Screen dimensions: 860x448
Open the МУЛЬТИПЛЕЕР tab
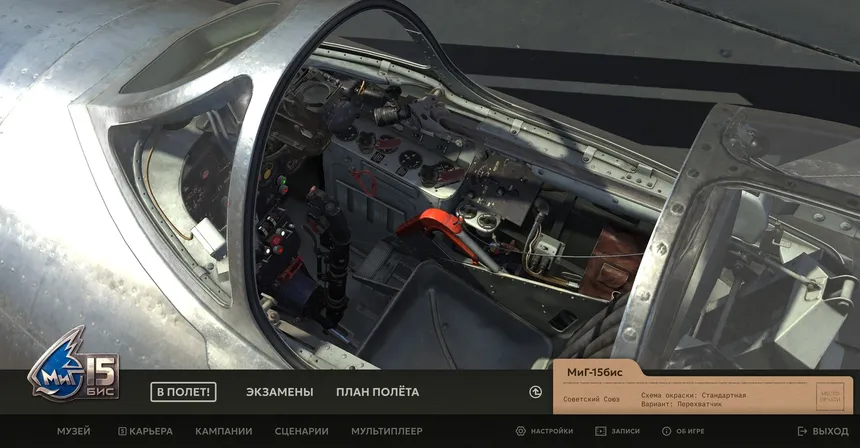click(x=386, y=431)
